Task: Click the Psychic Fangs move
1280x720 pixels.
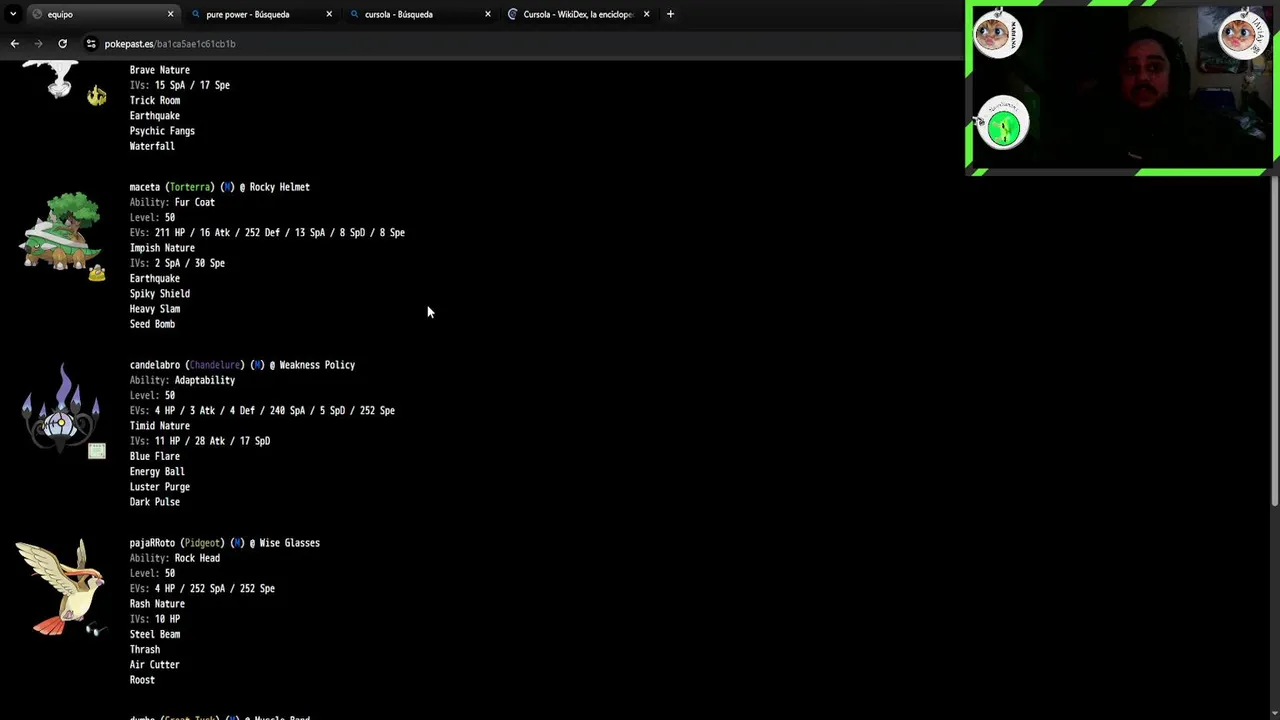Action: coord(162,131)
